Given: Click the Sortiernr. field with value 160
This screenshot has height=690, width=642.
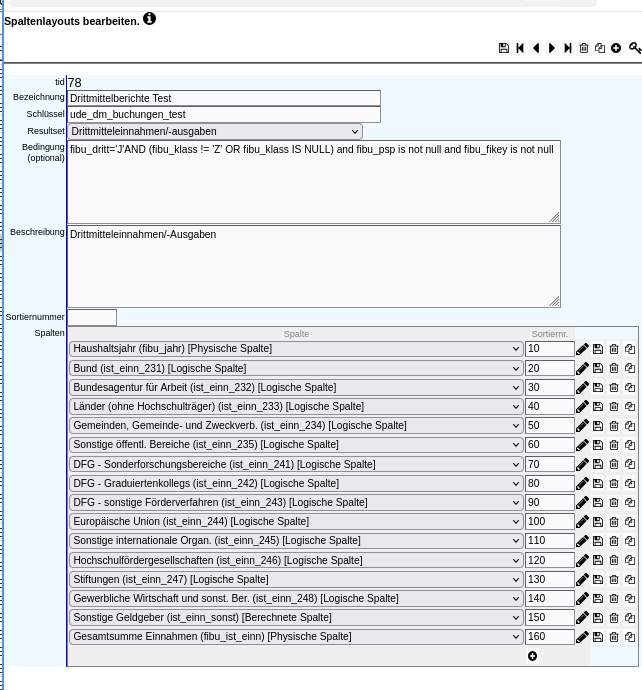Looking at the screenshot, I should (550, 637).
